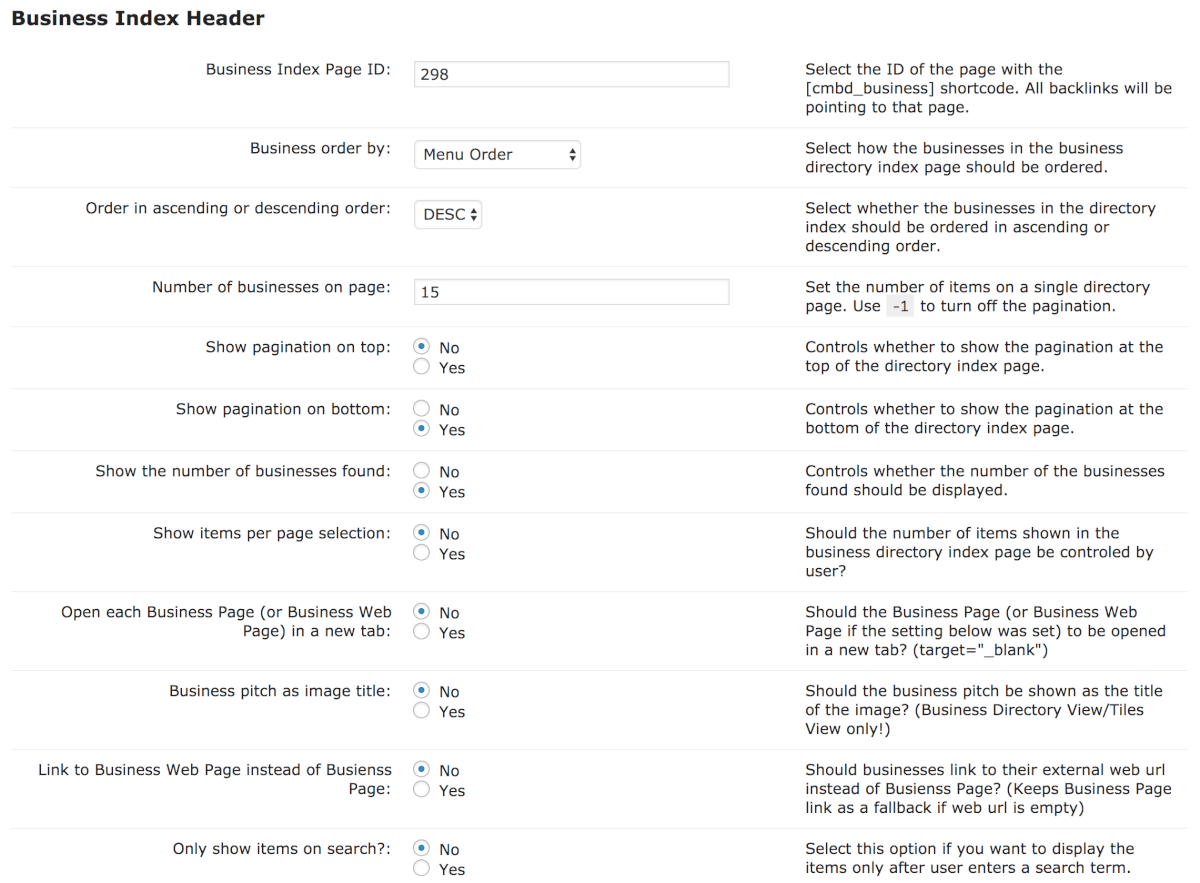The image size is (1200, 883).
Task: Click selected No for Only show items on search
Action: coord(422,849)
